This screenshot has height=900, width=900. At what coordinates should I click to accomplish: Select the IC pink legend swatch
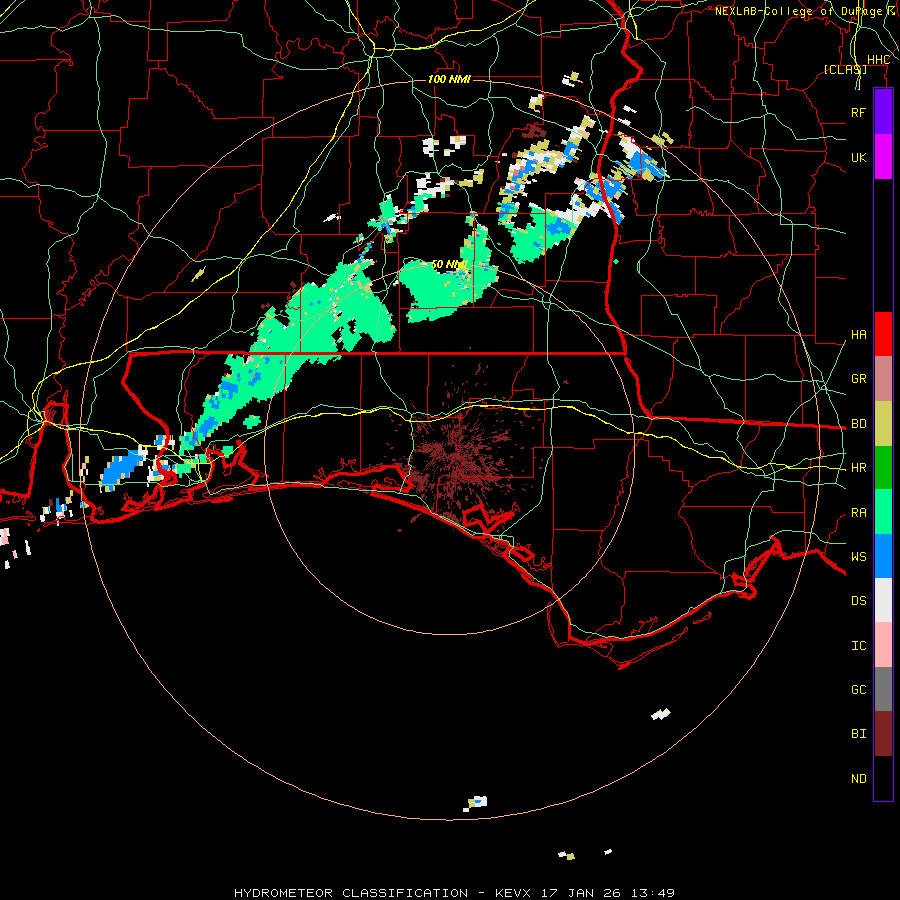coord(883,645)
